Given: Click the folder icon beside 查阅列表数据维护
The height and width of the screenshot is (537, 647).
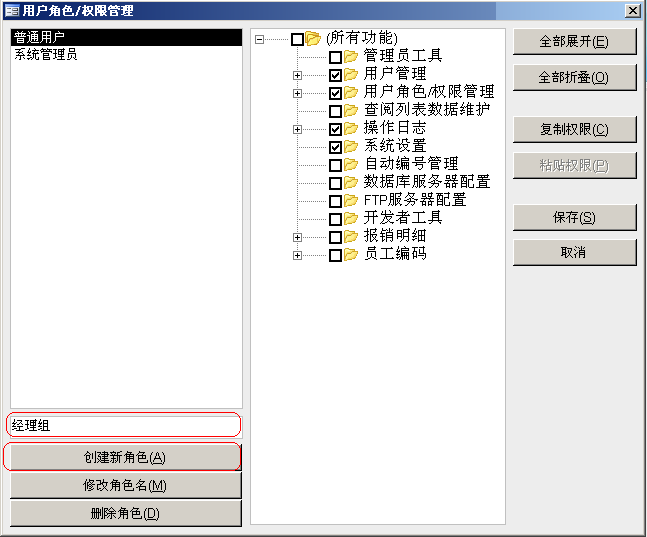Looking at the screenshot, I should point(351,111).
